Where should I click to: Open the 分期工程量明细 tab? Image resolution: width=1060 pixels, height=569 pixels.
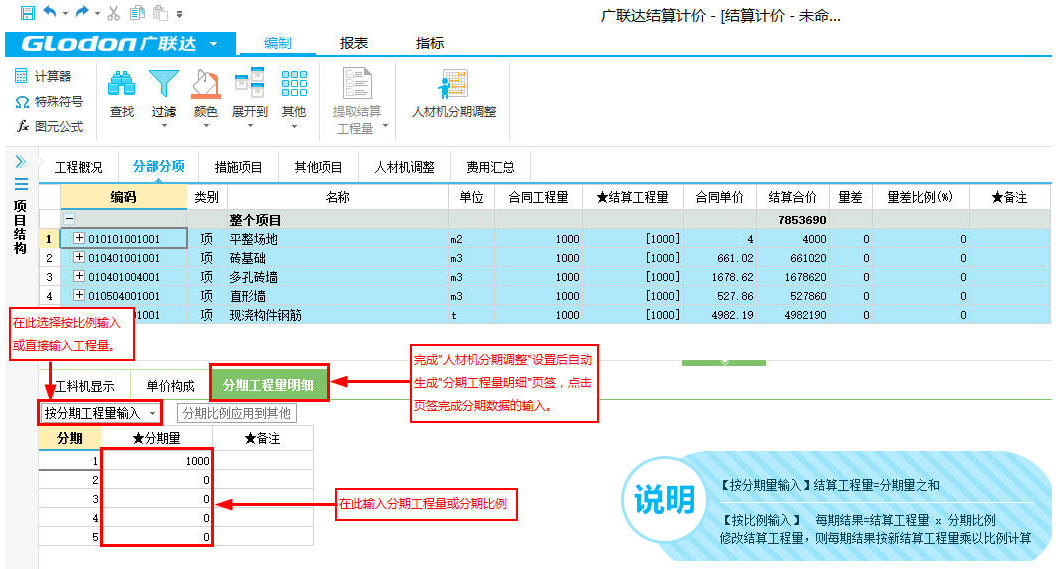click(268, 385)
